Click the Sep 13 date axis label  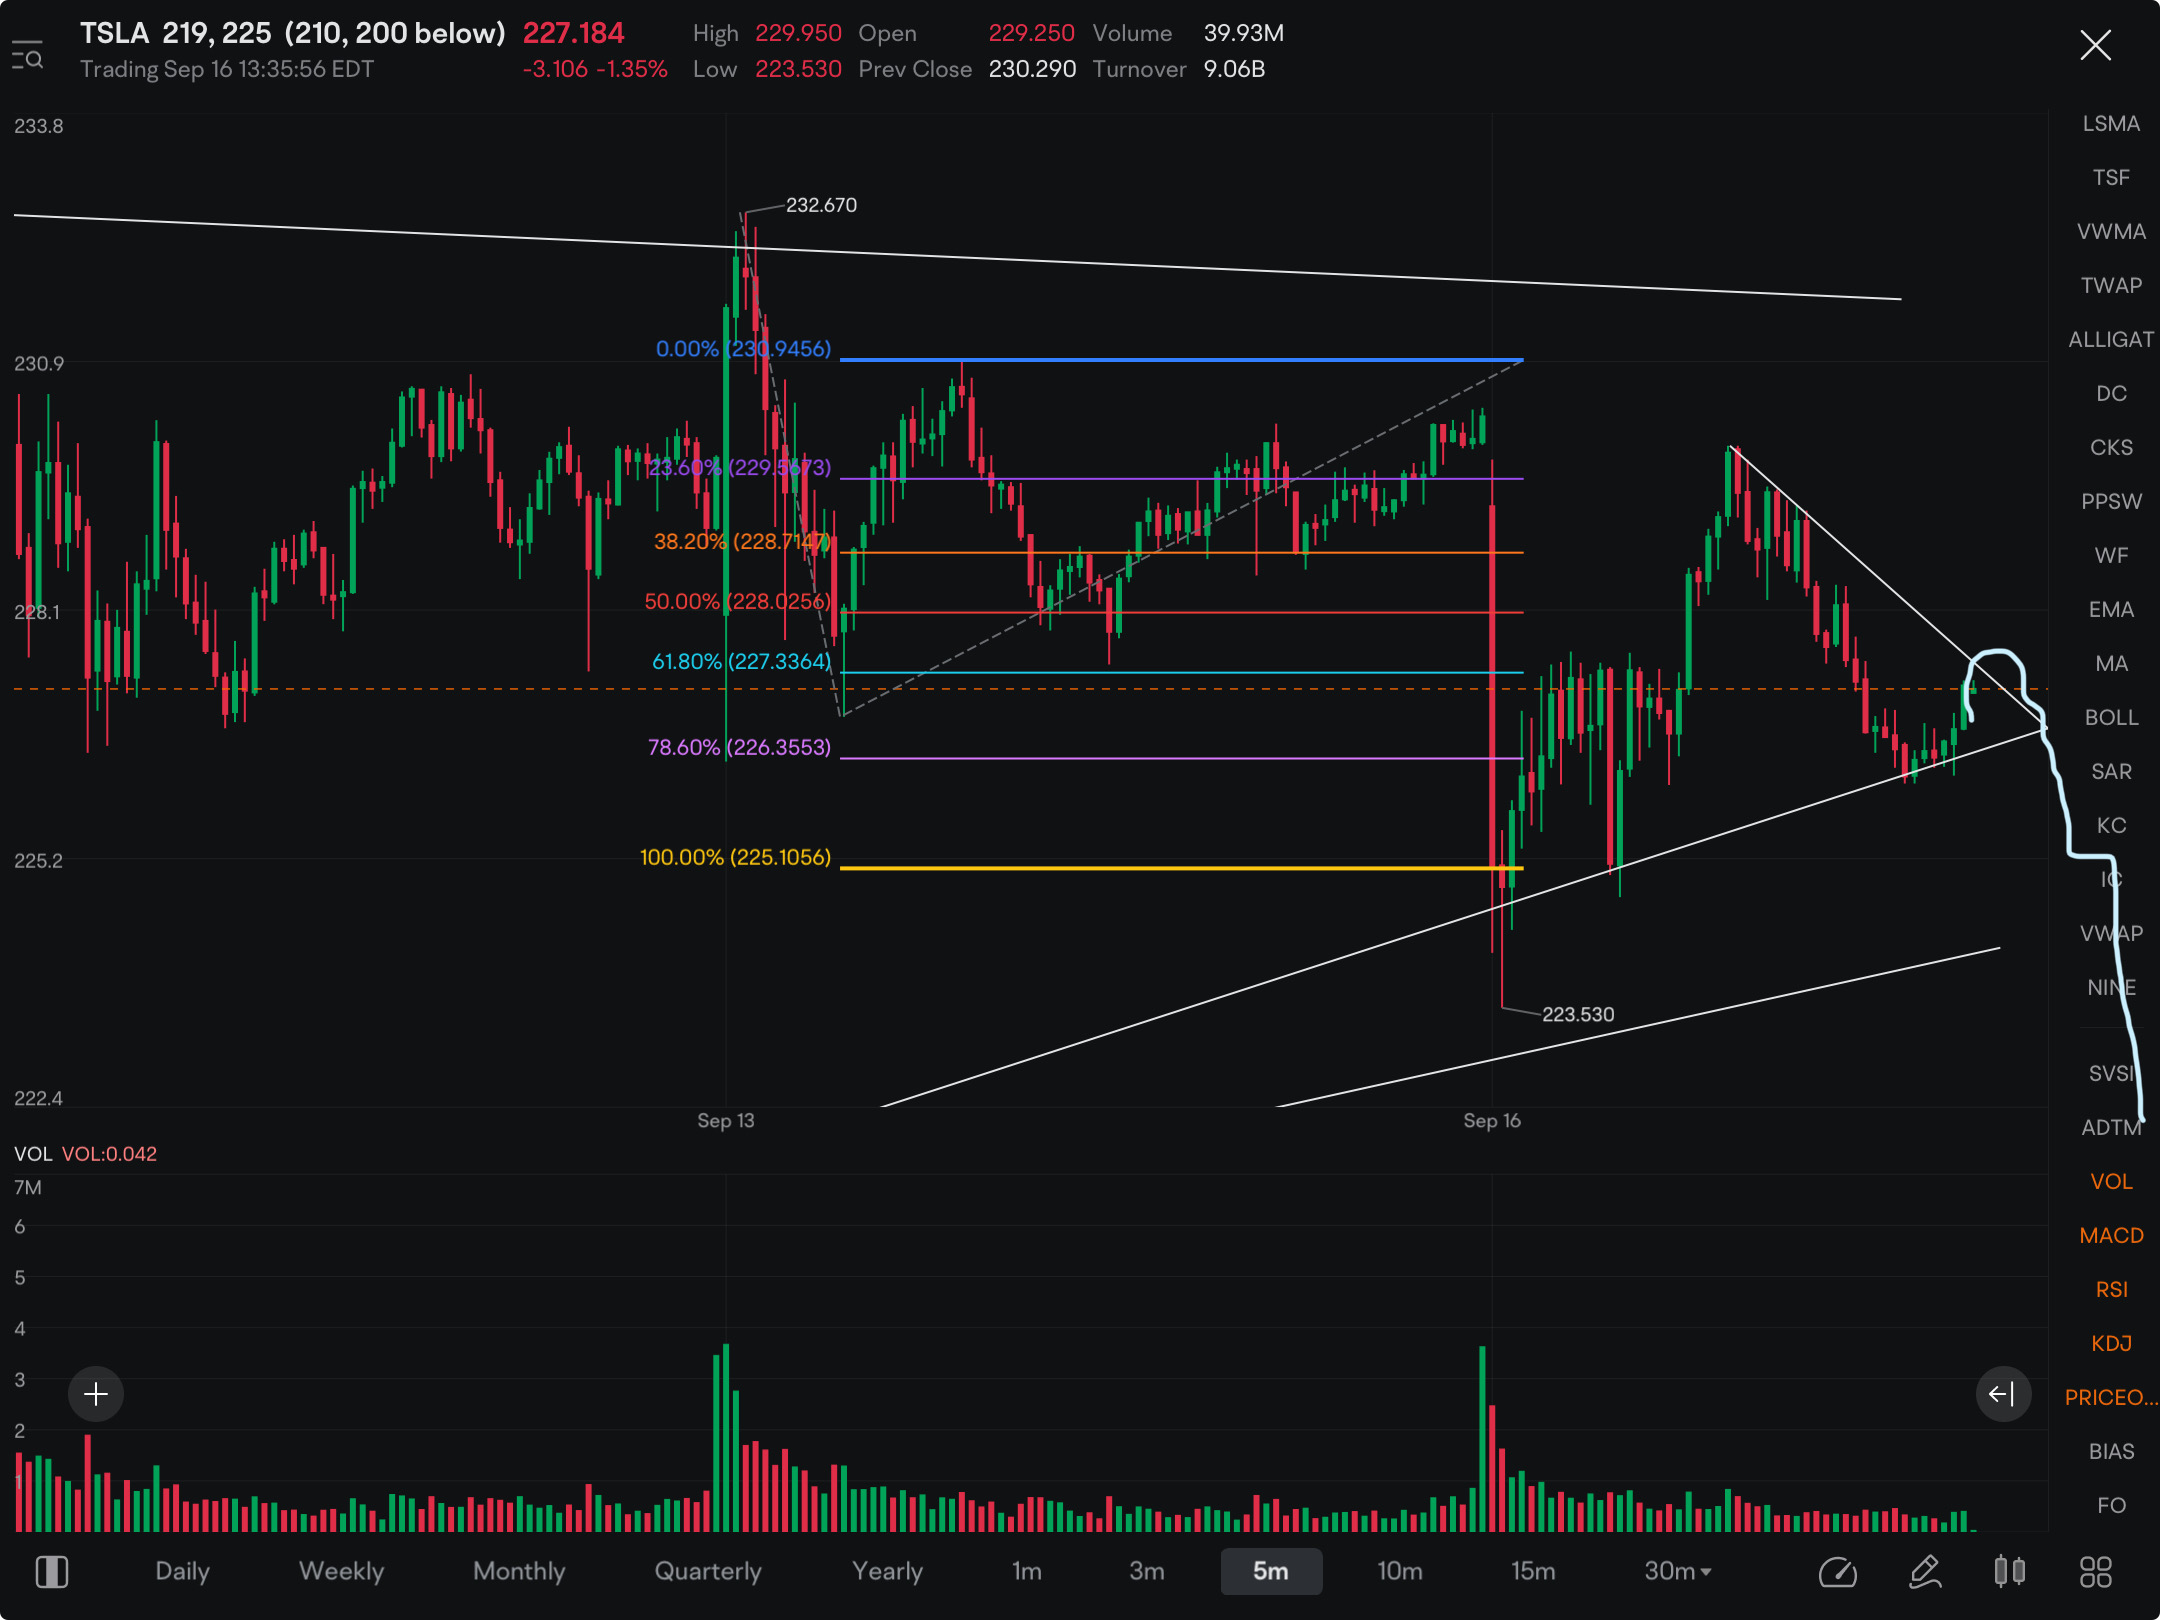coord(726,1121)
